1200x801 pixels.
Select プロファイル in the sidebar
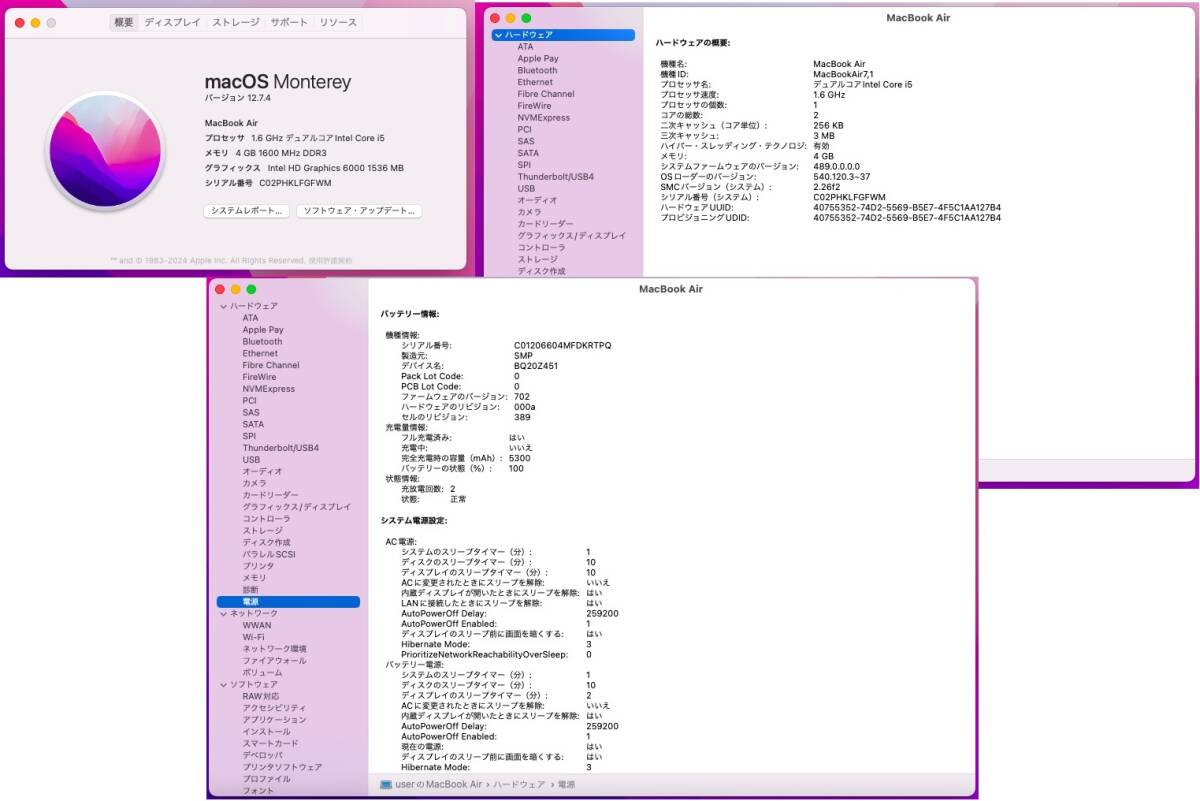click(266, 779)
